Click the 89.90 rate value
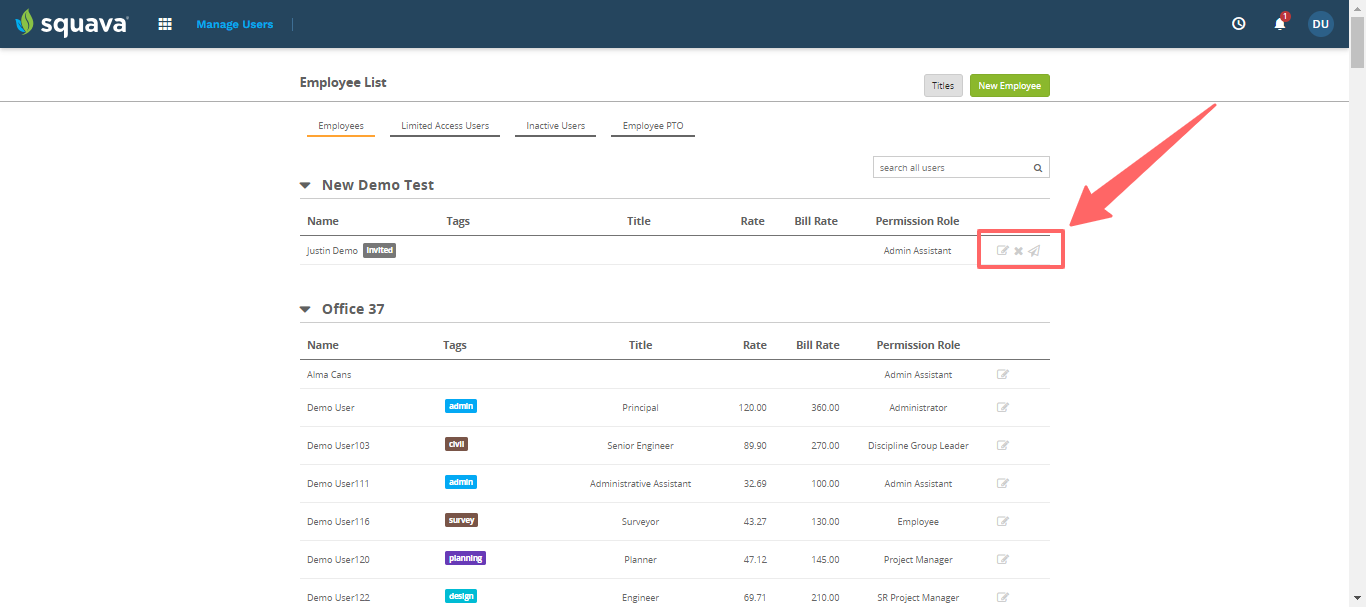1366x607 pixels. pyautogui.click(x=755, y=446)
